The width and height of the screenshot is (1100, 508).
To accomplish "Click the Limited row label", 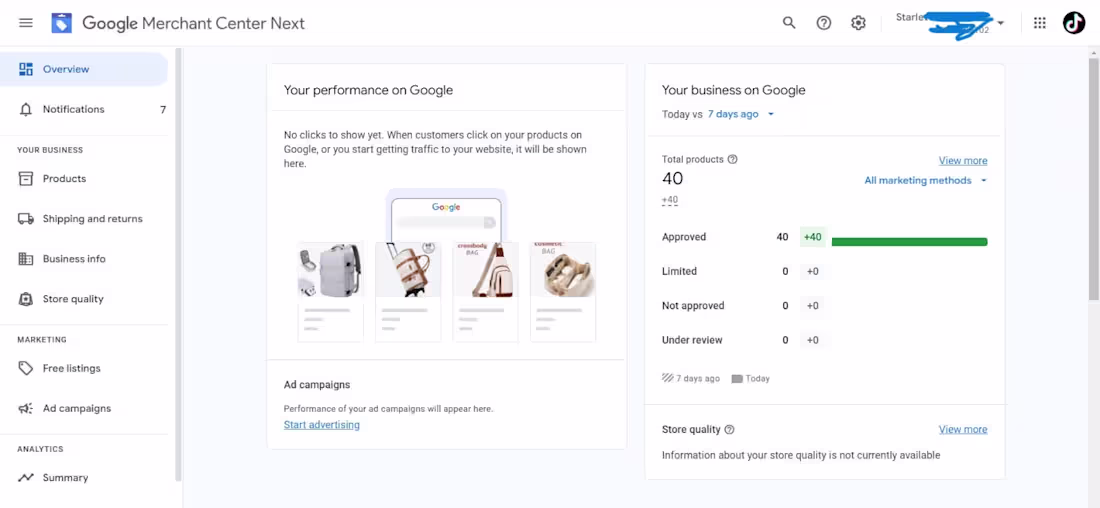I will (679, 272).
